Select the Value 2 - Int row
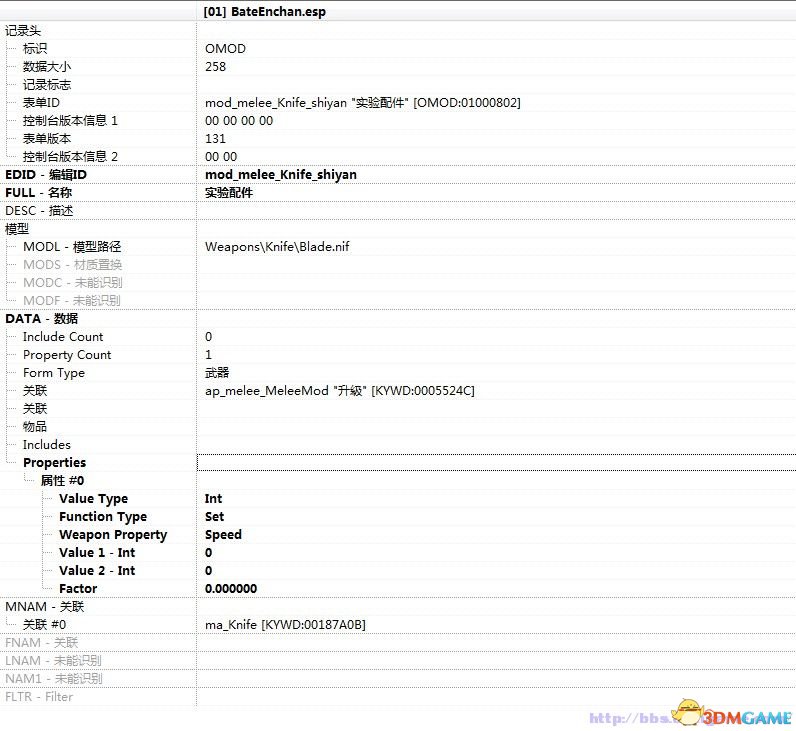Screen dimensions: 796x731 [97, 571]
